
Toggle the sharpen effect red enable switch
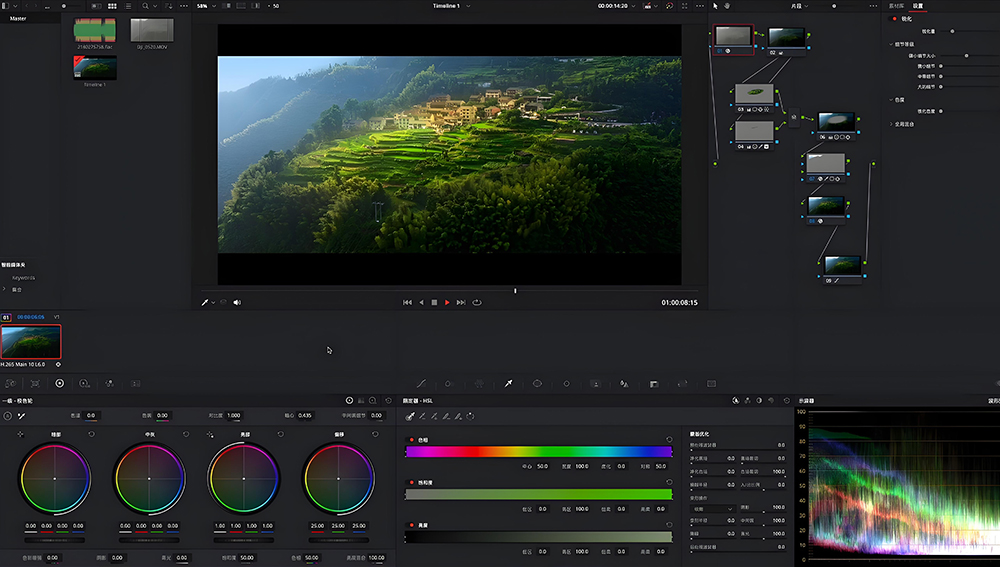pyautogui.click(x=895, y=18)
